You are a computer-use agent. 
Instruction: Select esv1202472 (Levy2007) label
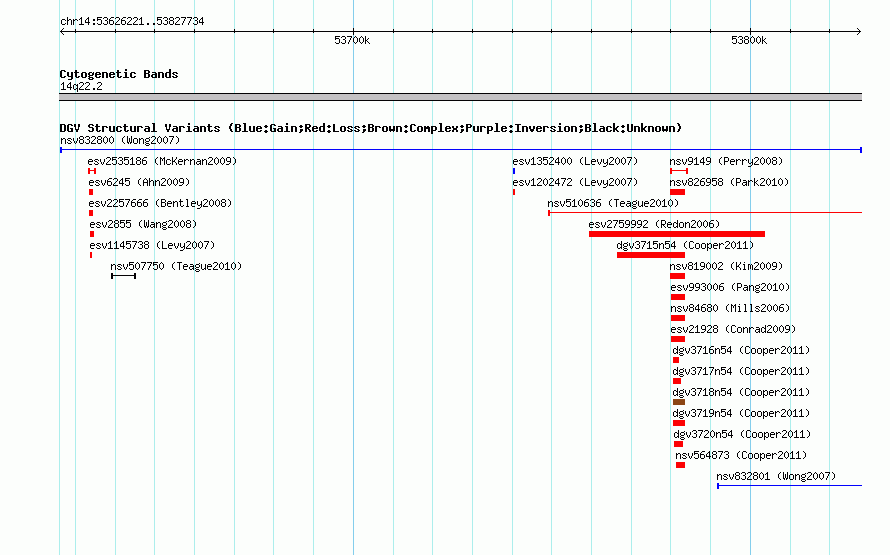575,182
